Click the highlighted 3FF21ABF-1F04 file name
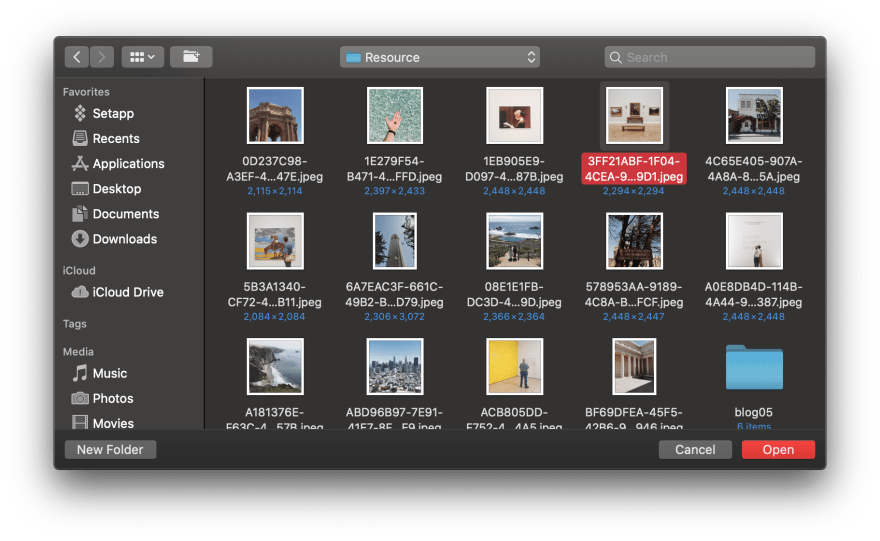Image resolution: width=880 pixels, height=541 pixels. 634,169
